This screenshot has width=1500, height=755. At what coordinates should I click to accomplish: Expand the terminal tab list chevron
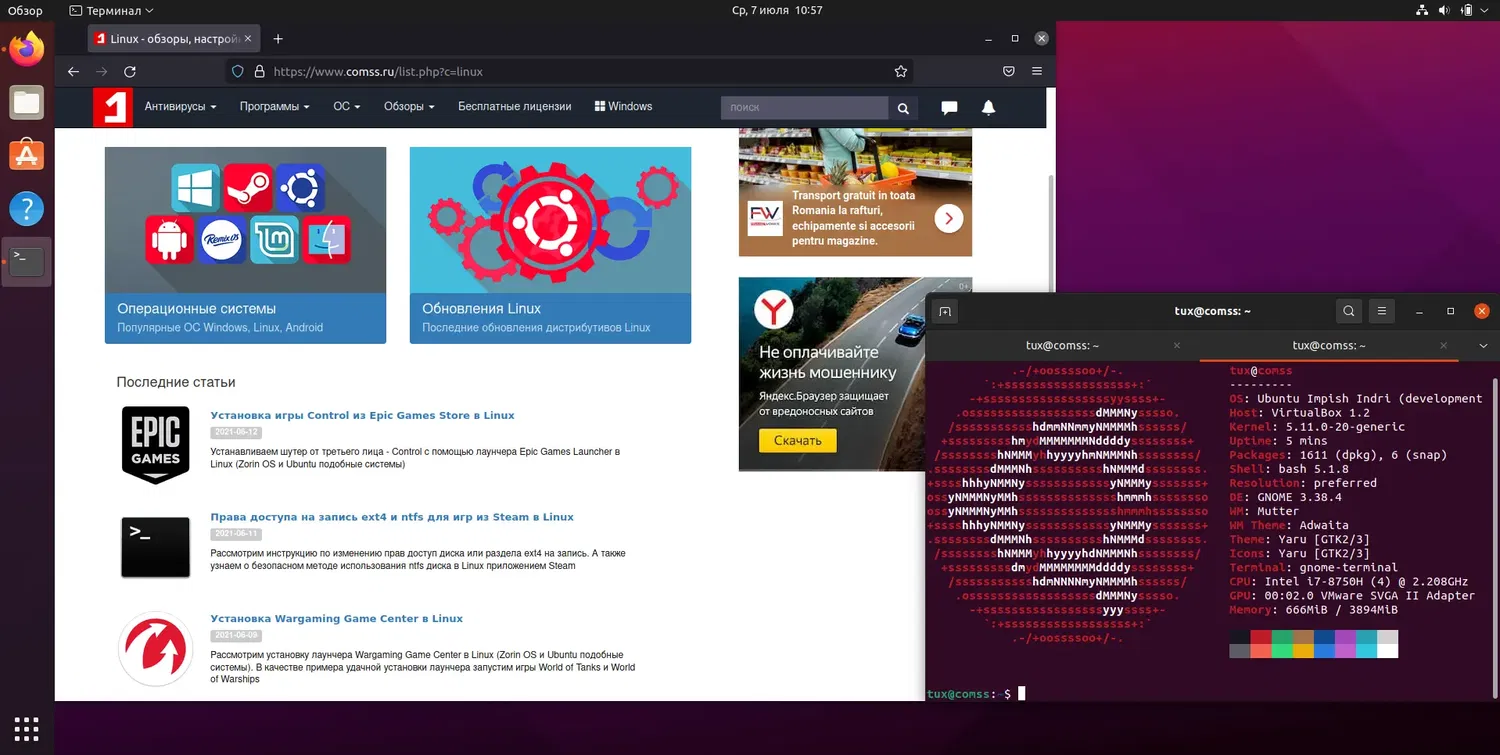pos(1483,346)
